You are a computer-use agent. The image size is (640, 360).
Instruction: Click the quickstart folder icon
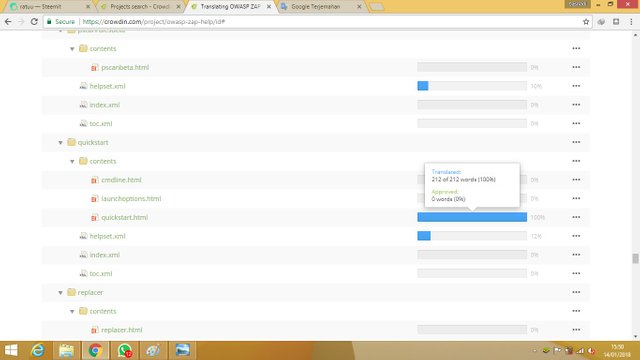point(71,142)
